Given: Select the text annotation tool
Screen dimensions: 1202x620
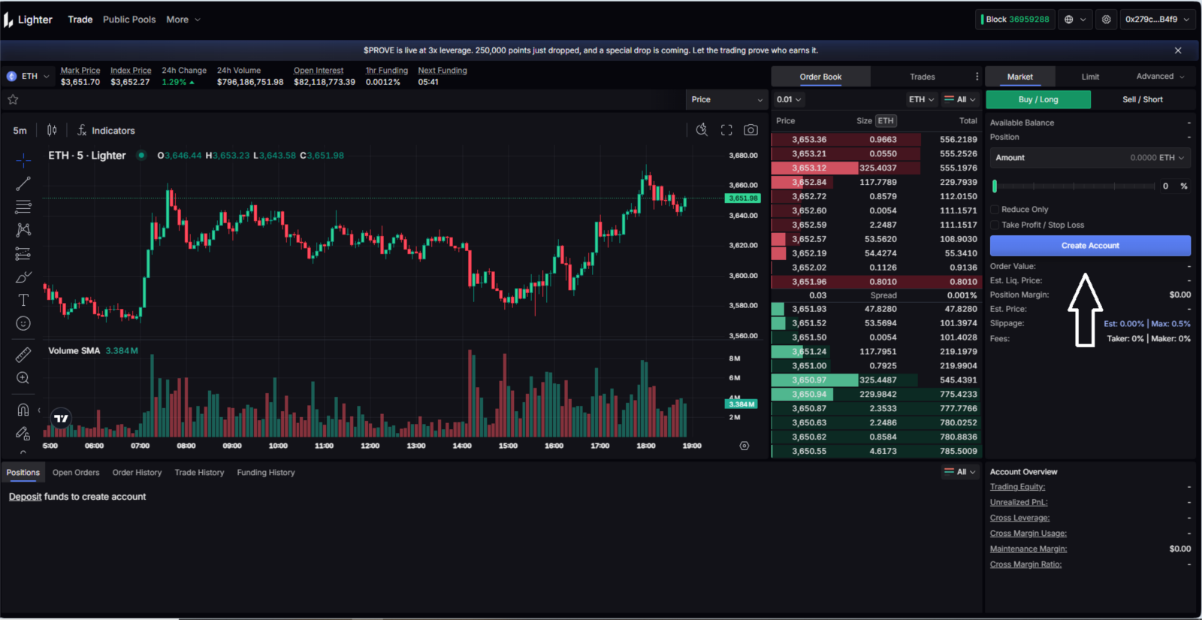Looking at the screenshot, I should coord(23,300).
